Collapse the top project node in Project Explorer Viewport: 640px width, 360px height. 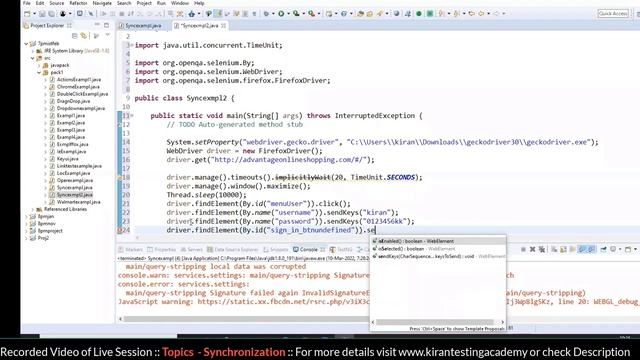[x=26, y=44]
